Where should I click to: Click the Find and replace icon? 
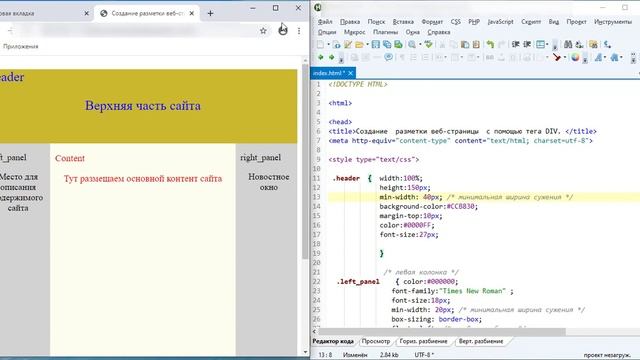pyautogui.click(x=579, y=44)
